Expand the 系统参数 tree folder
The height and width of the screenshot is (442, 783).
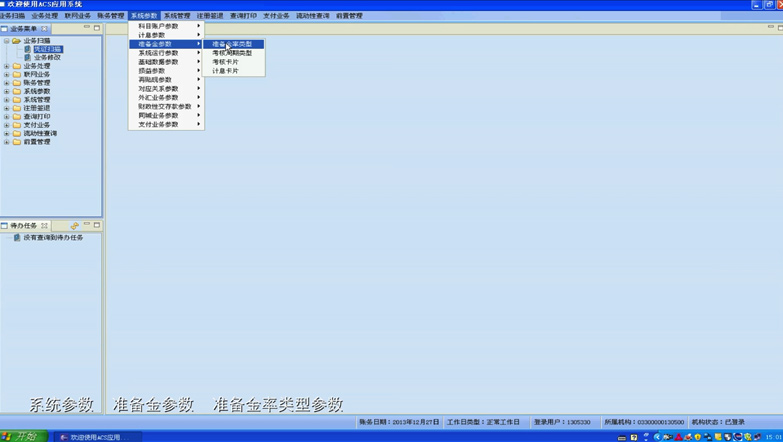[x=6, y=91]
